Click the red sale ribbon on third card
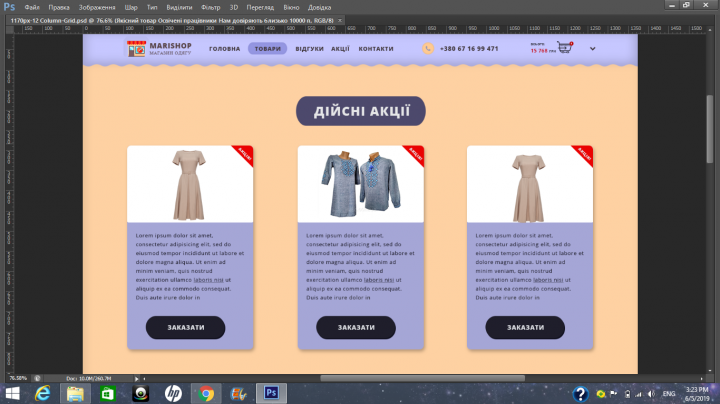The height and width of the screenshot is (404, 720). 584,154
